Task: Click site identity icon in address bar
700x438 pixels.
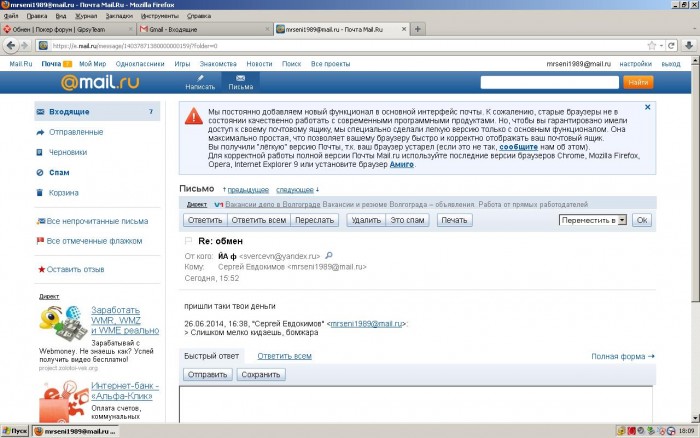Action: (43, 46)
